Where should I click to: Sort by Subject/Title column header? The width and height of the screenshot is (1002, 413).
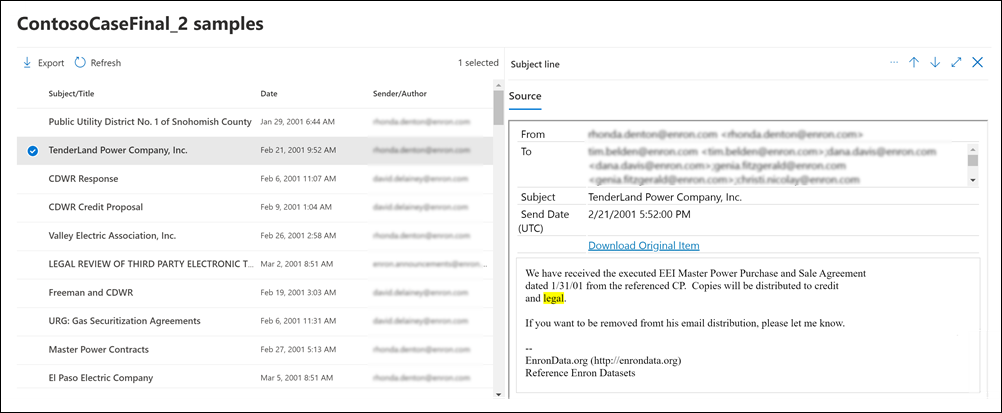point(72,93)
